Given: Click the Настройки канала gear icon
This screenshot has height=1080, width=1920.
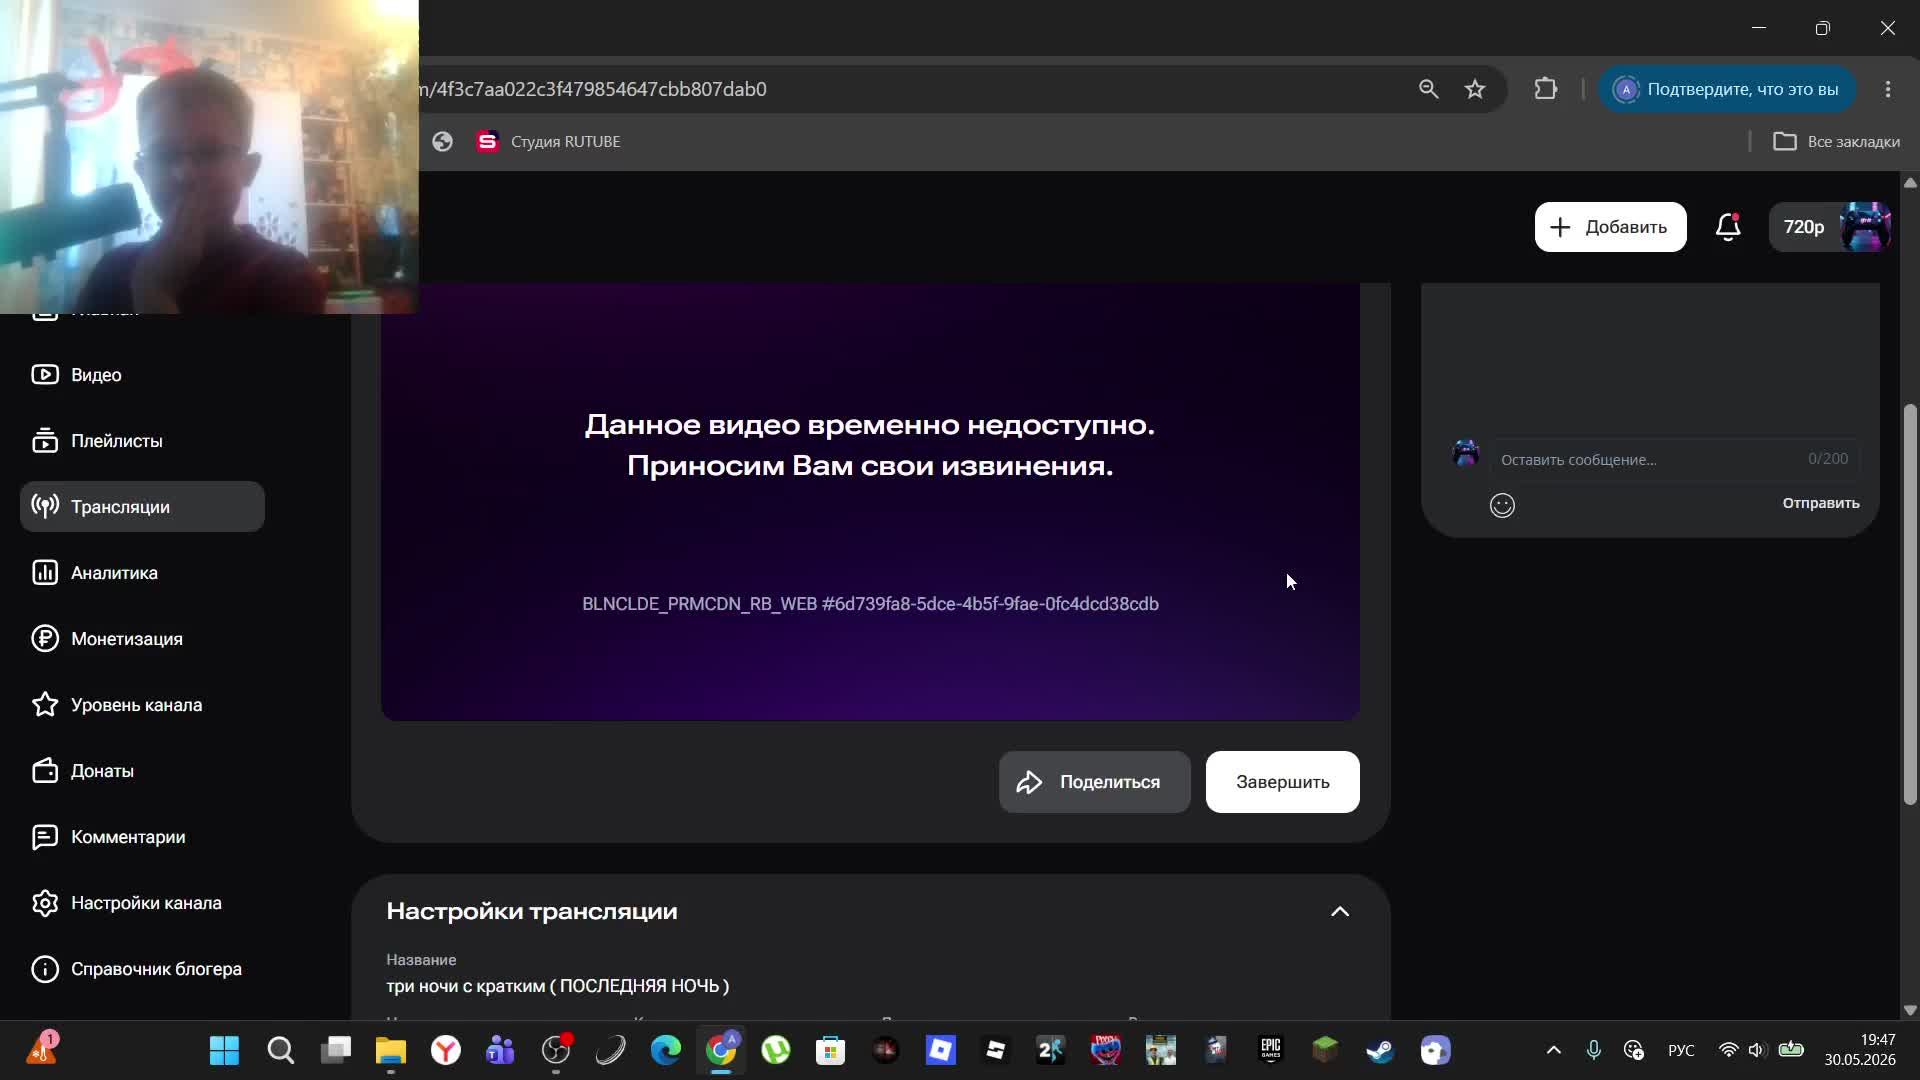Looking at the screenshot, I should point(44,903).
